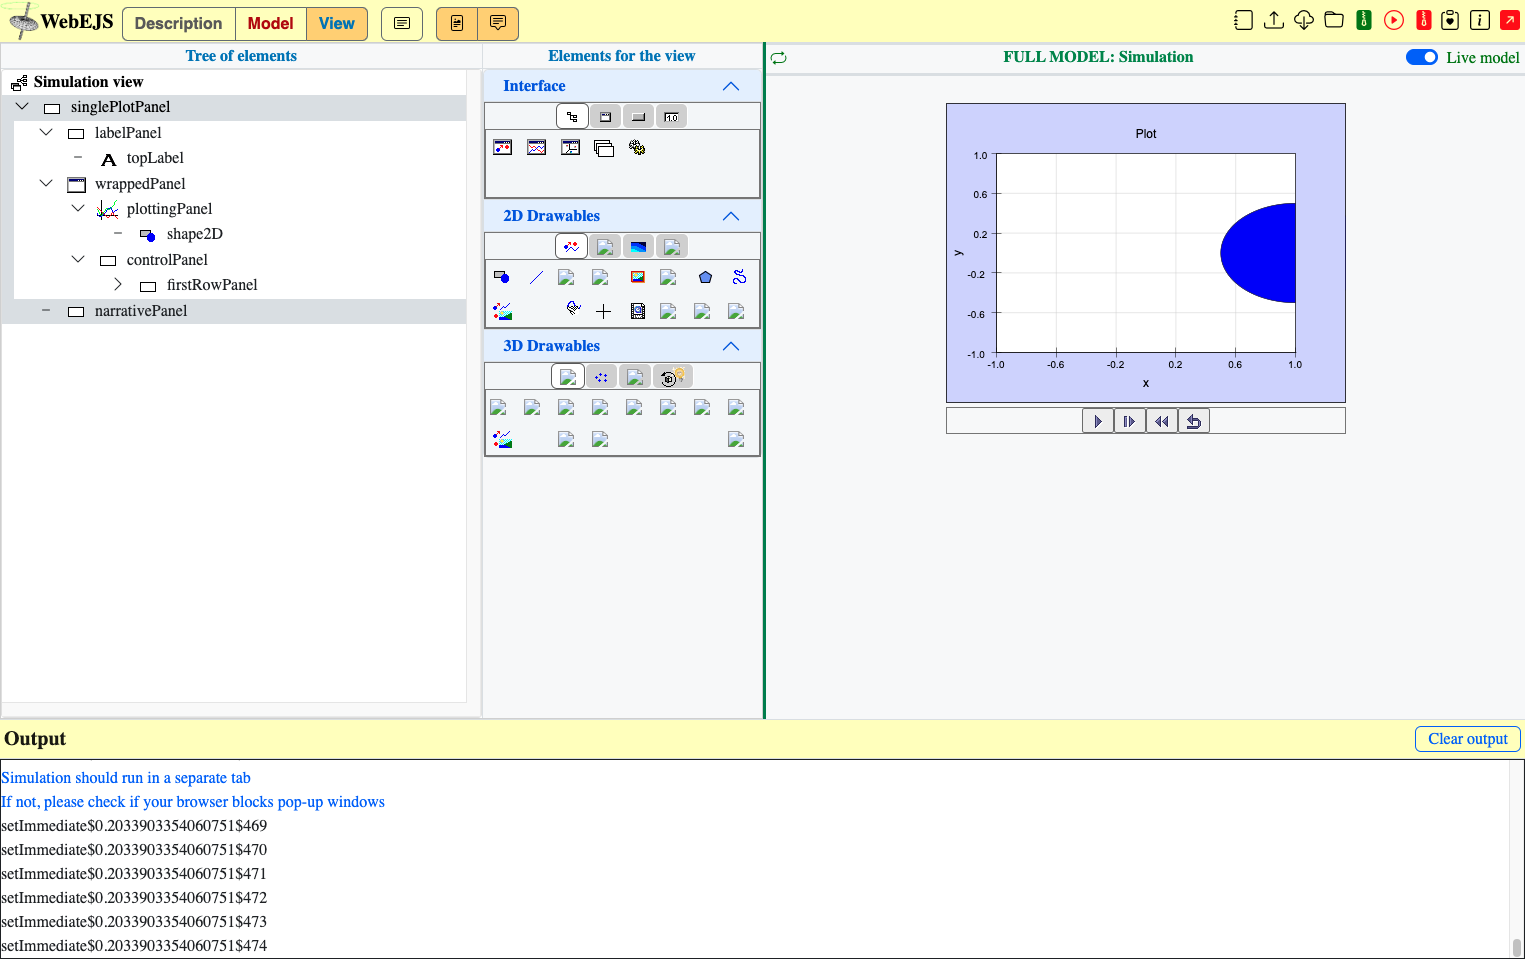Select the diagonal line segment drawable
Image resolution: width=1525 pixels, height=959 pixels.
point(536,277)
